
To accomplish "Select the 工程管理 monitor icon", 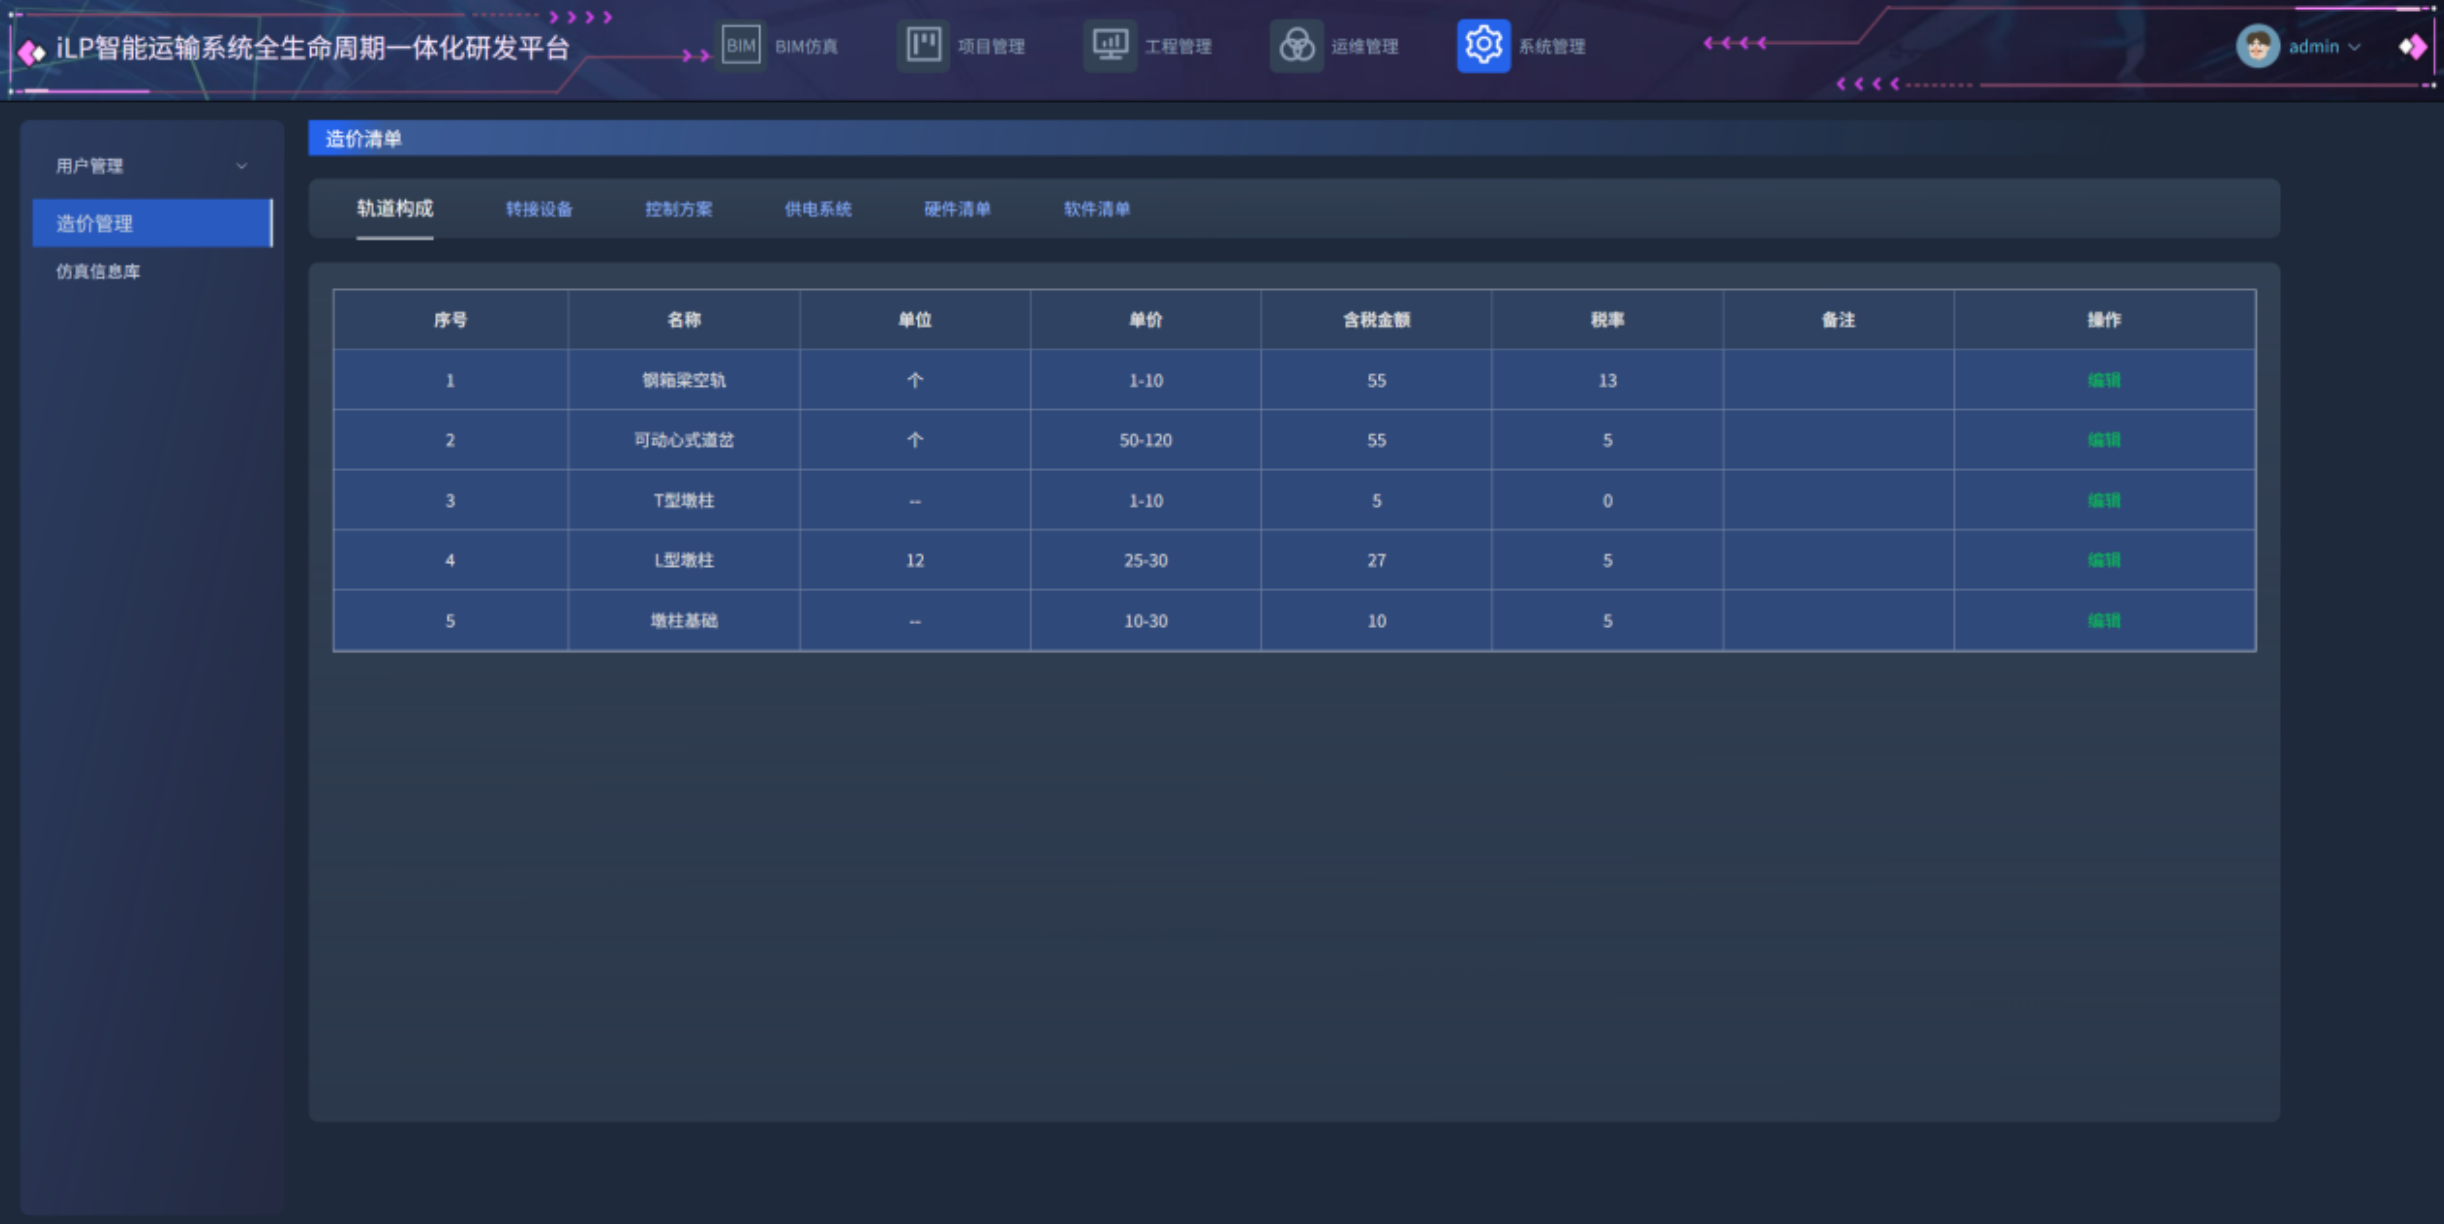I will pyautogui.click(x=1110, y=46).
